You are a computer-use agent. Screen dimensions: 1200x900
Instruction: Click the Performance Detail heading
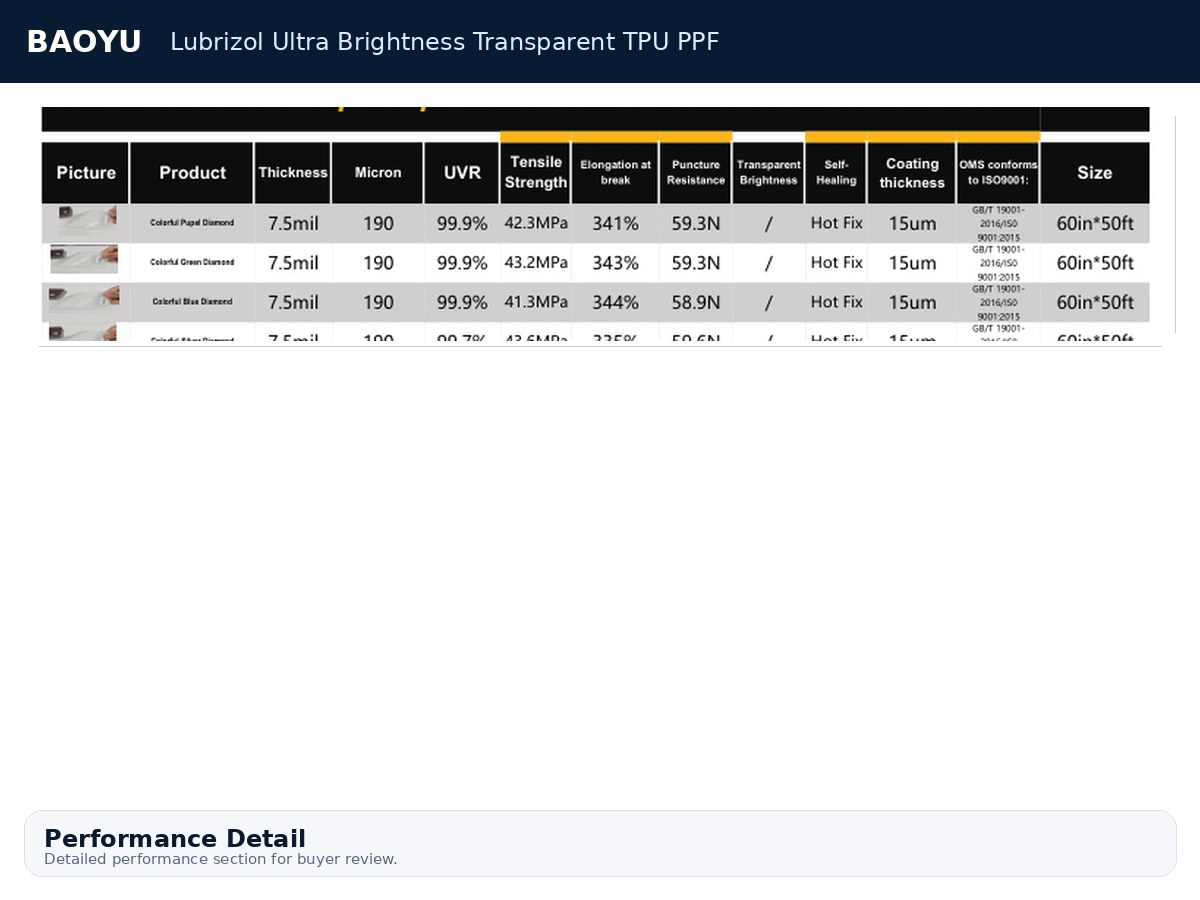[x=175, y=838]
